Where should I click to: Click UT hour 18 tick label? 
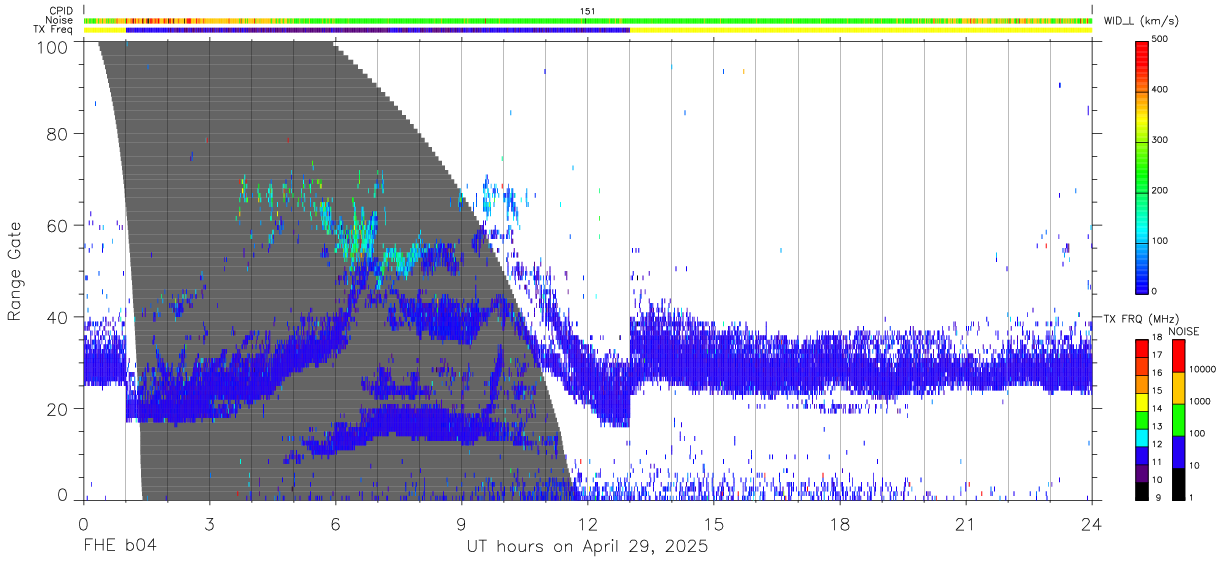[840, 524]
